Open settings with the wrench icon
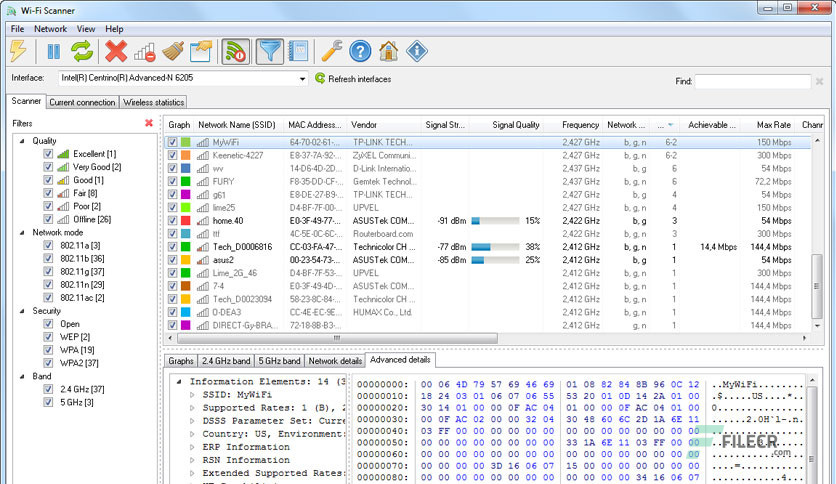Screen dimensions: 836x484 332,52
